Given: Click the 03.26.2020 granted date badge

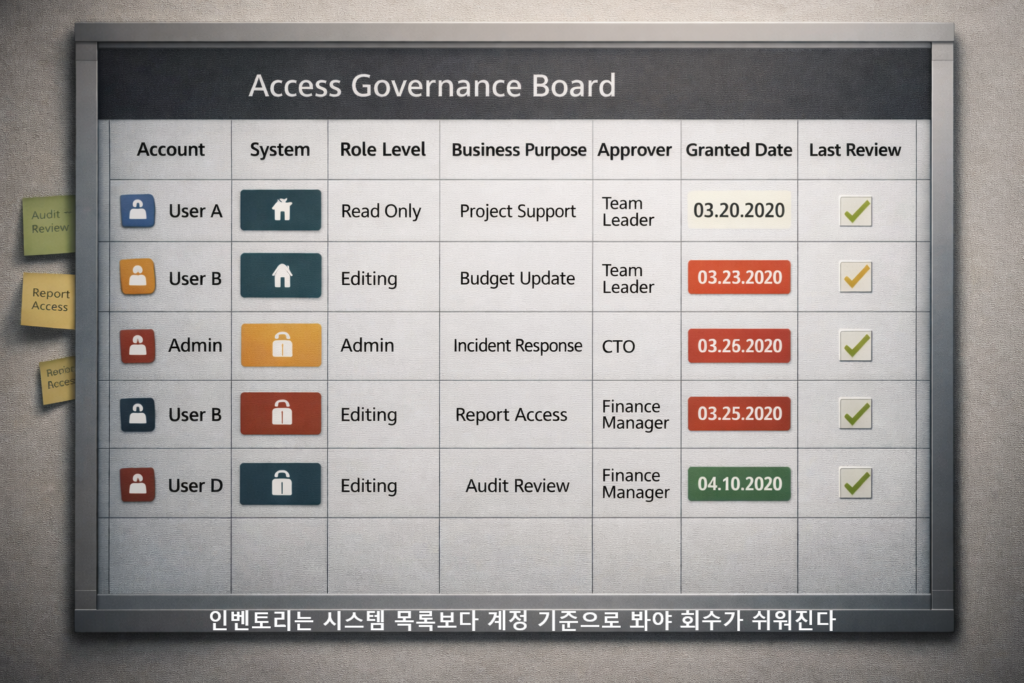Looking at the screenshot, I should tap(739, 345).
